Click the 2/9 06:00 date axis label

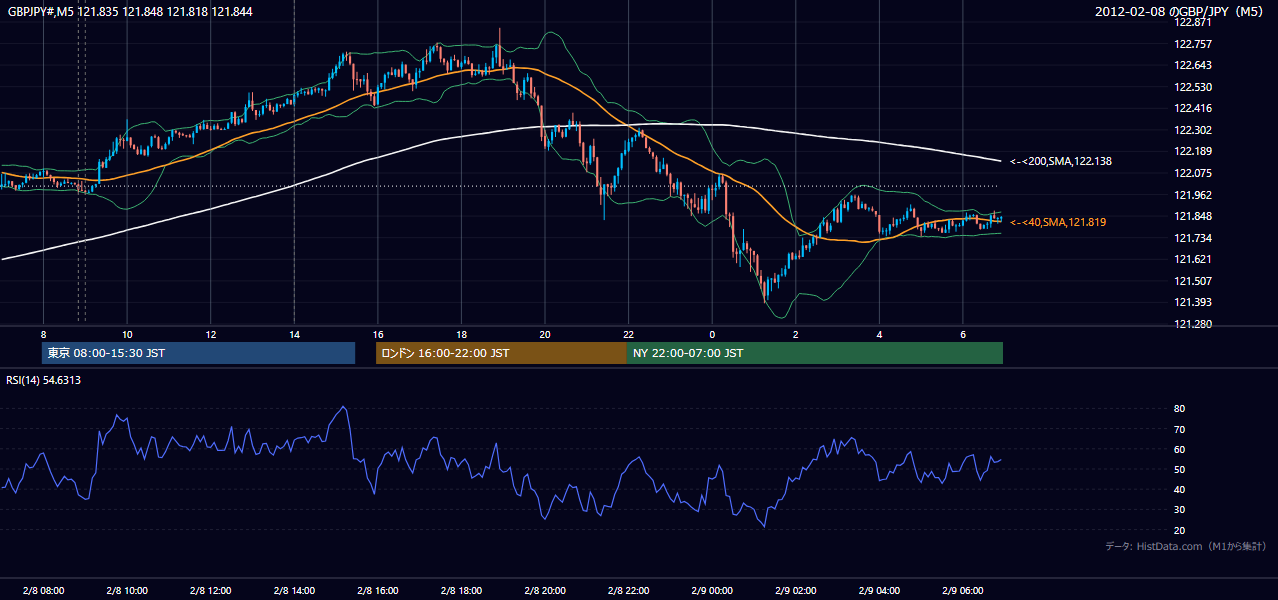coord(962,591)
